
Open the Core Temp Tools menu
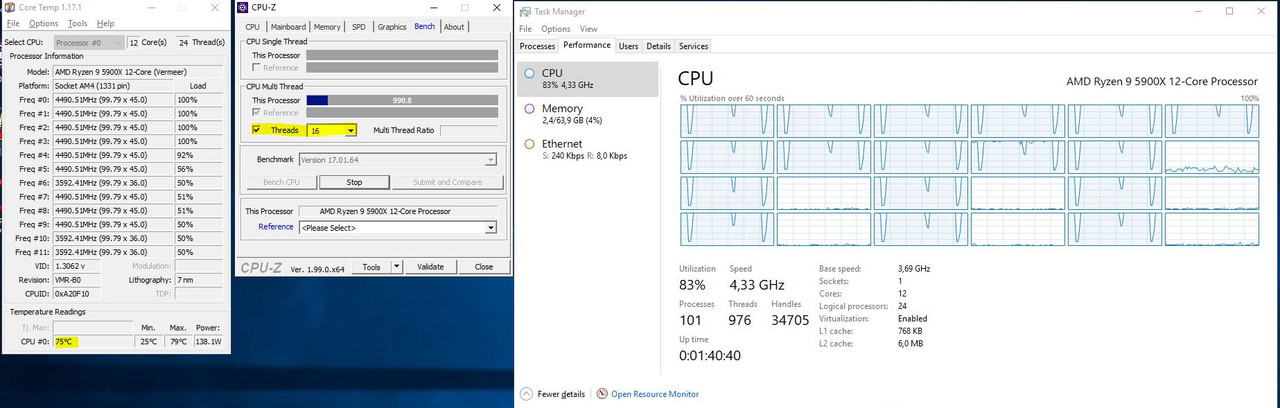tap(77, 23)
